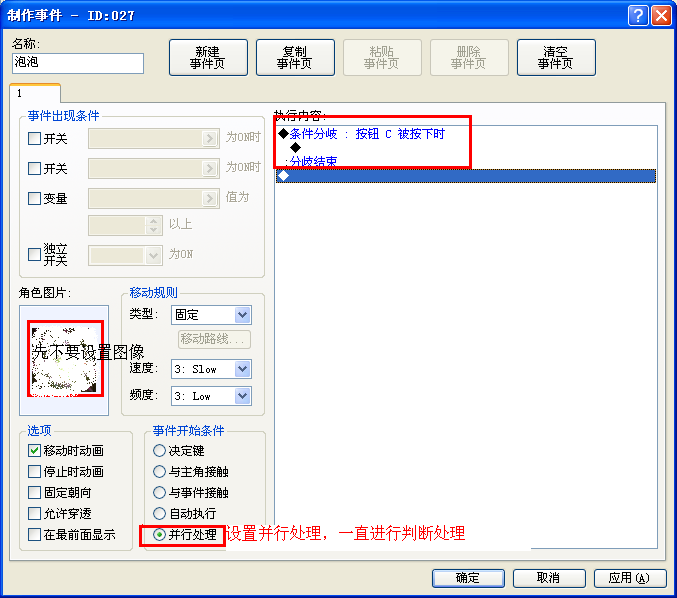Open first 开关 selector arrow
The image size is (677, 598).
tap(210, 139)
